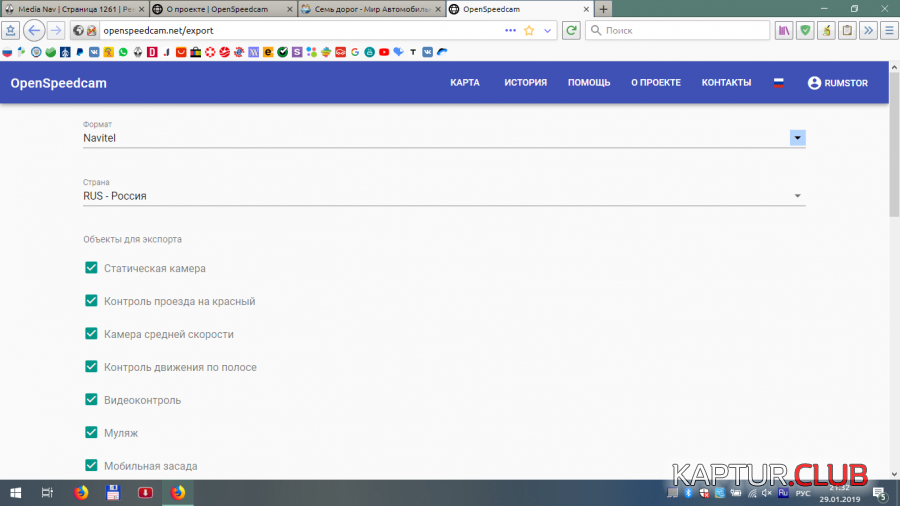
Task: Open the Windows Task View icon
Action: [47, 493]
